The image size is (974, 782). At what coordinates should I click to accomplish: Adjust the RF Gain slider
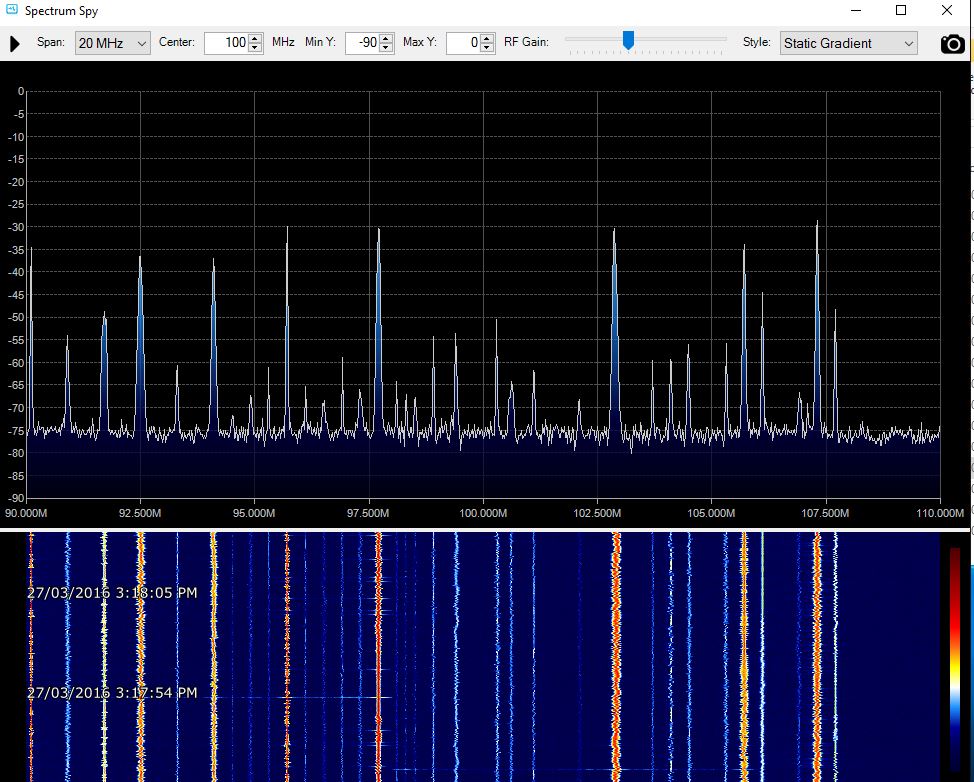(x=629, y=41)
